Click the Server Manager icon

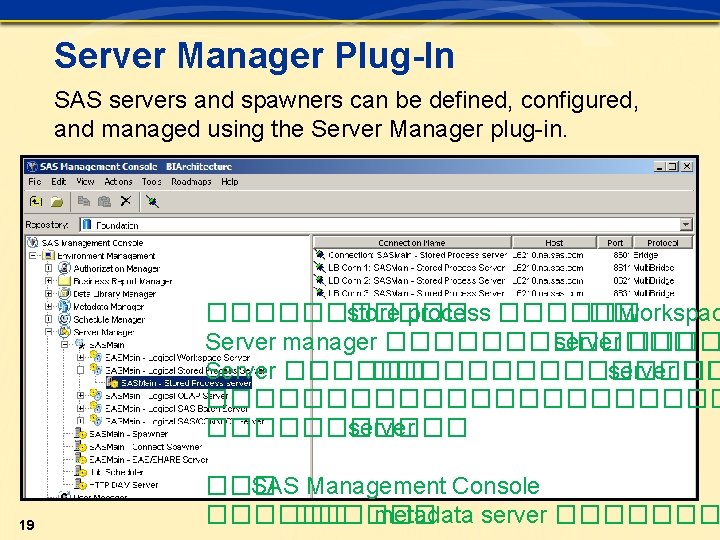[64, 332]
